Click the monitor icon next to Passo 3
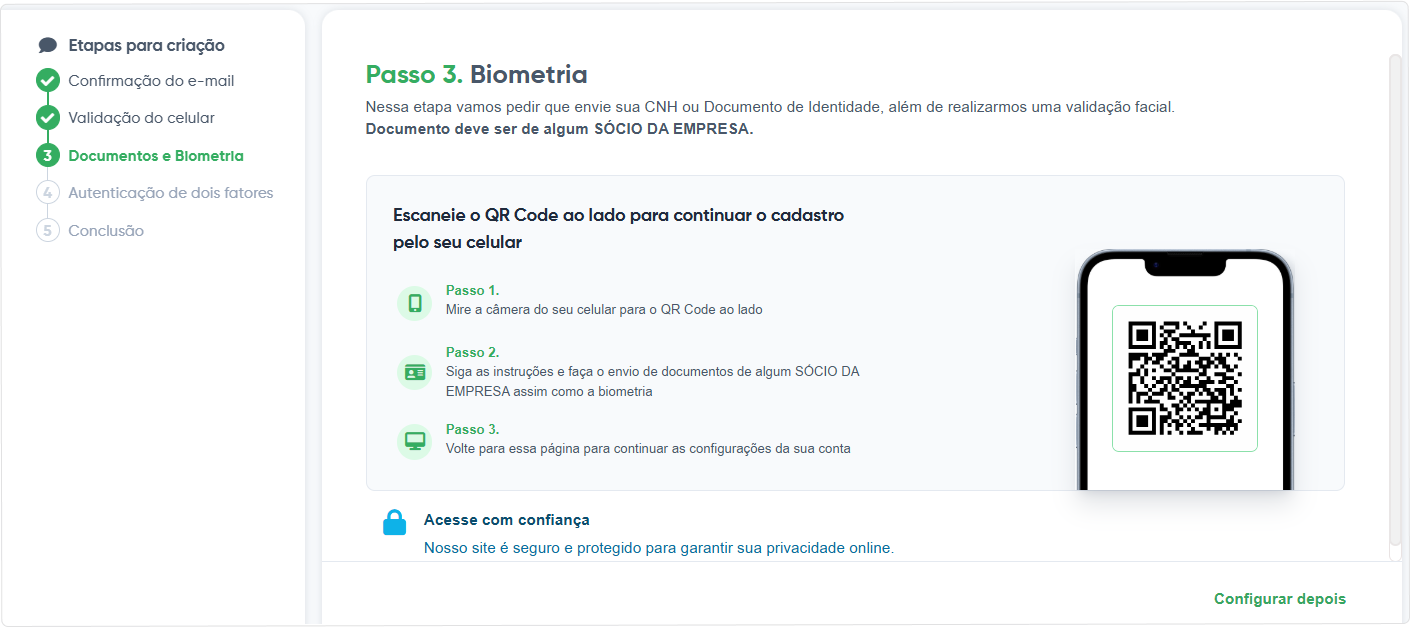Image resolution: width=1410 pixels, height=627 pixels. tap(415, 441)
